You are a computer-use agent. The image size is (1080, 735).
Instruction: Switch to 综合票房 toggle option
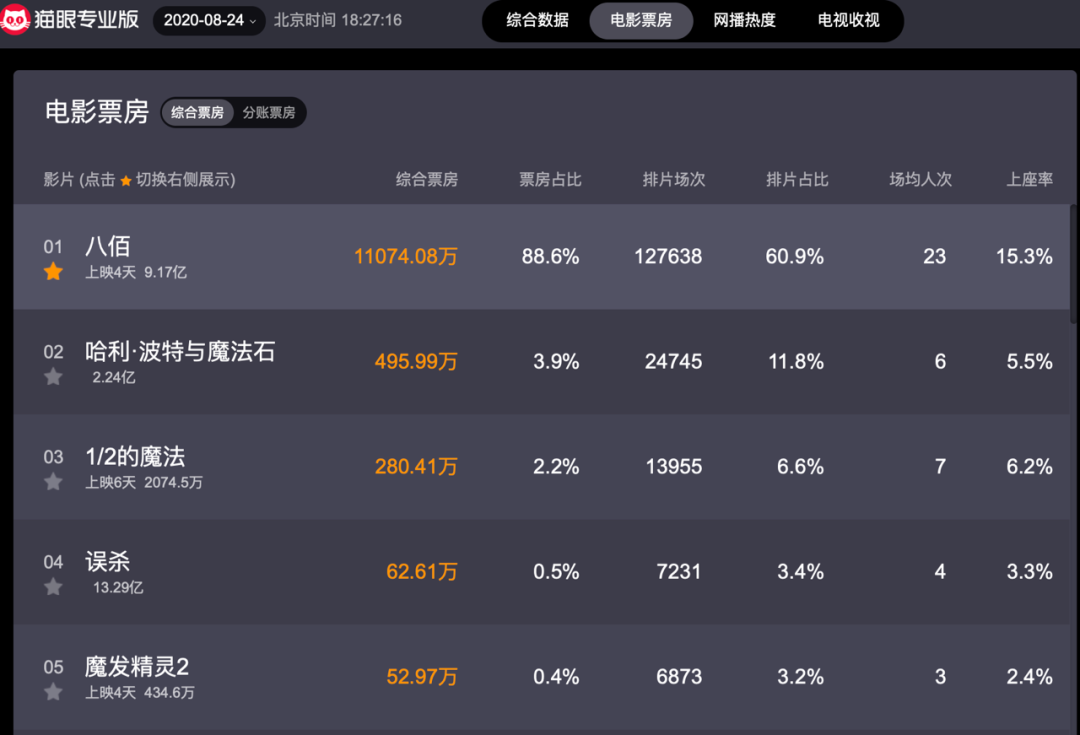(x=197, y=113)
